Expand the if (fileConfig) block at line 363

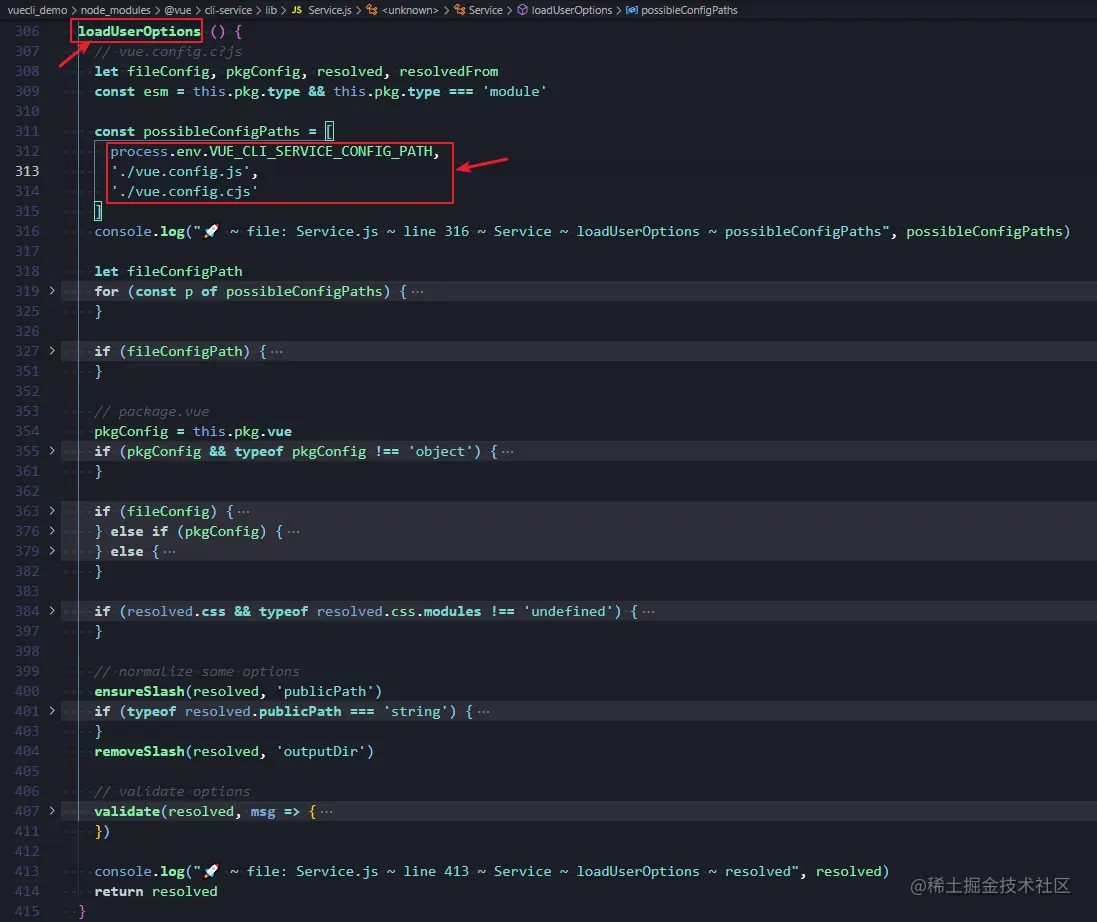click(52, 511)
